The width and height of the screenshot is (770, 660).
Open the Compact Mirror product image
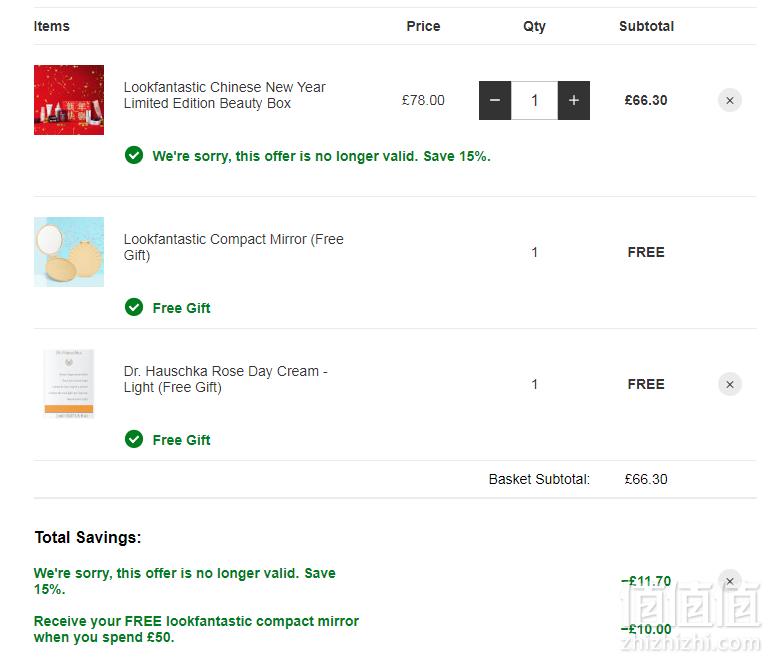pyautogui.click(x=69, y=252)
